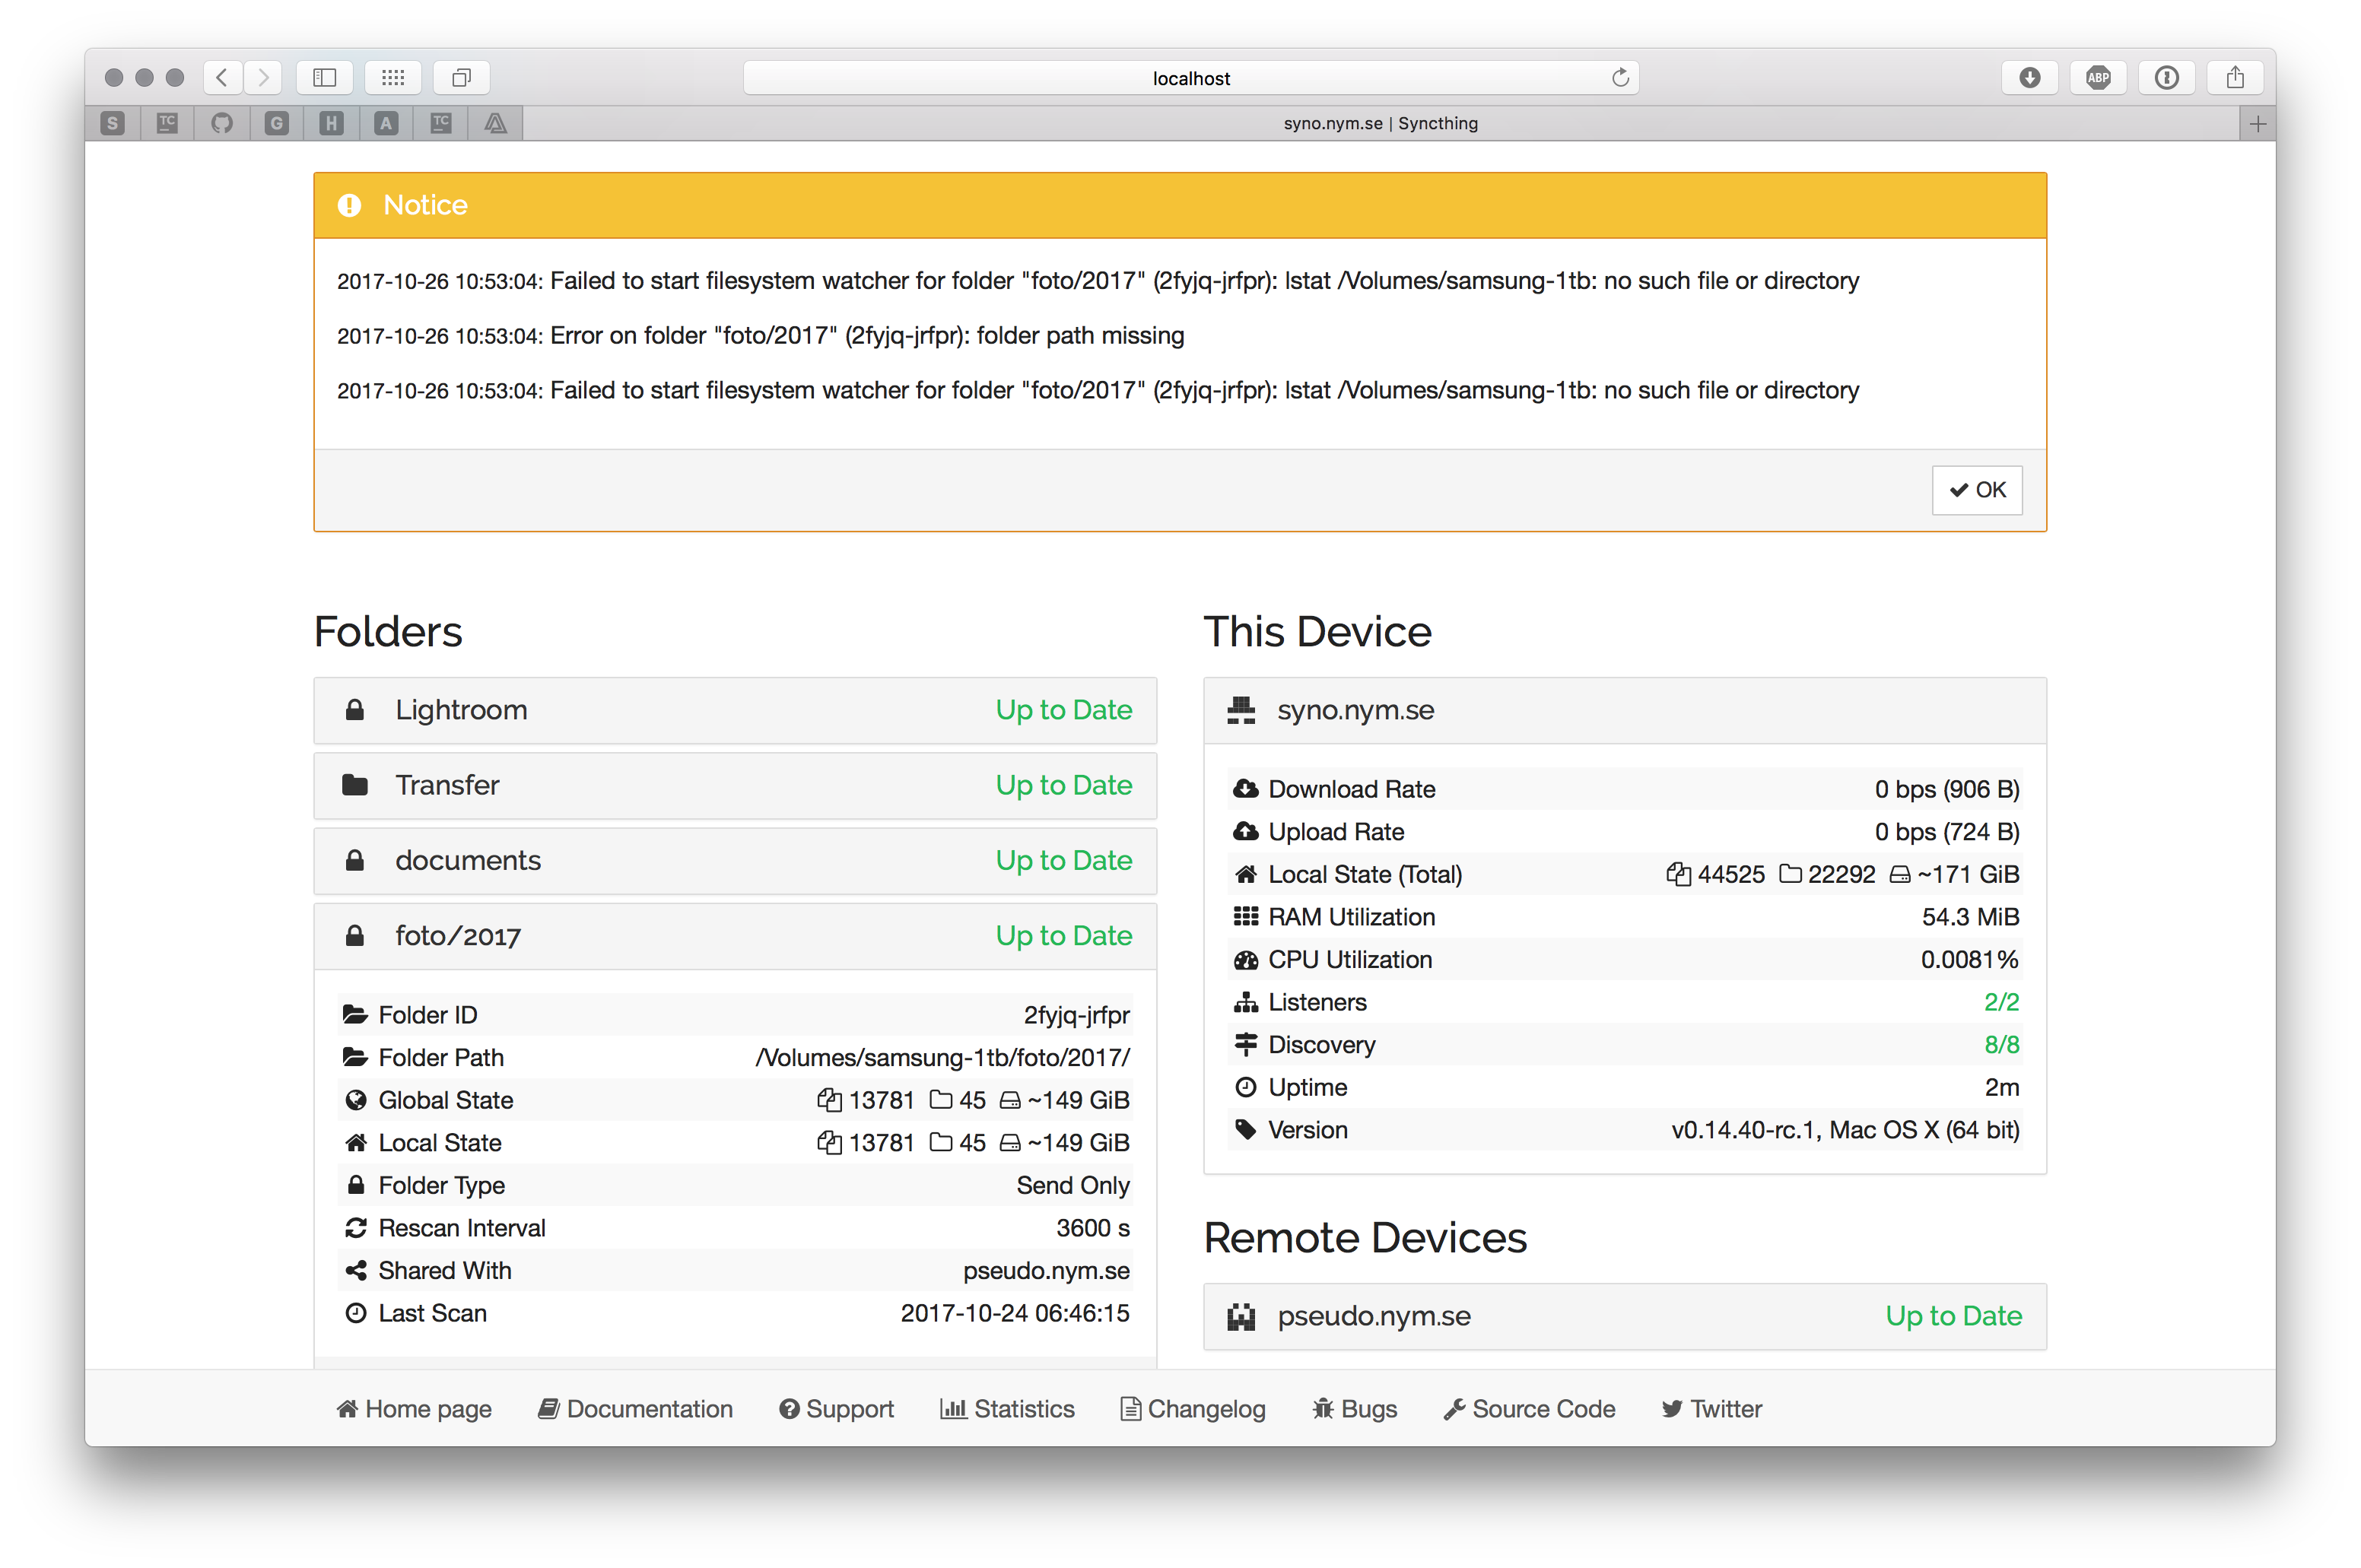
Task: Click the Adblock Plus icon in browser toolbar
Action: pyautogui.click(x=2098, y=77)
